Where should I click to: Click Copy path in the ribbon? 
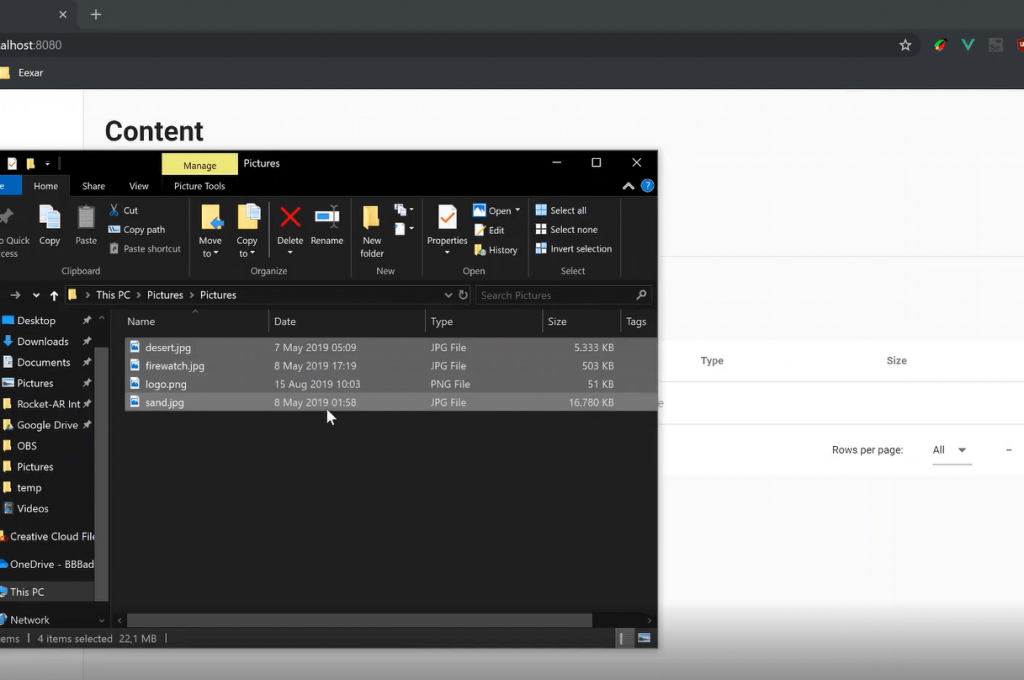click(x=136, y=229)
